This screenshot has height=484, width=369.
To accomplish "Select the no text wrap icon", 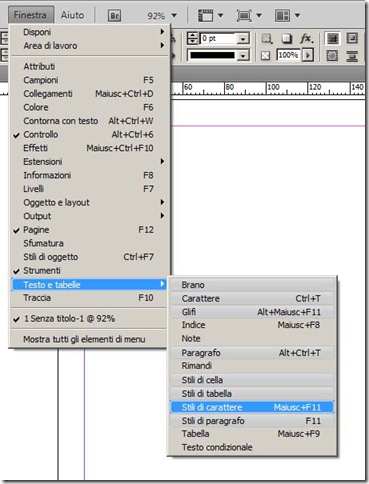I will (332, 39).
